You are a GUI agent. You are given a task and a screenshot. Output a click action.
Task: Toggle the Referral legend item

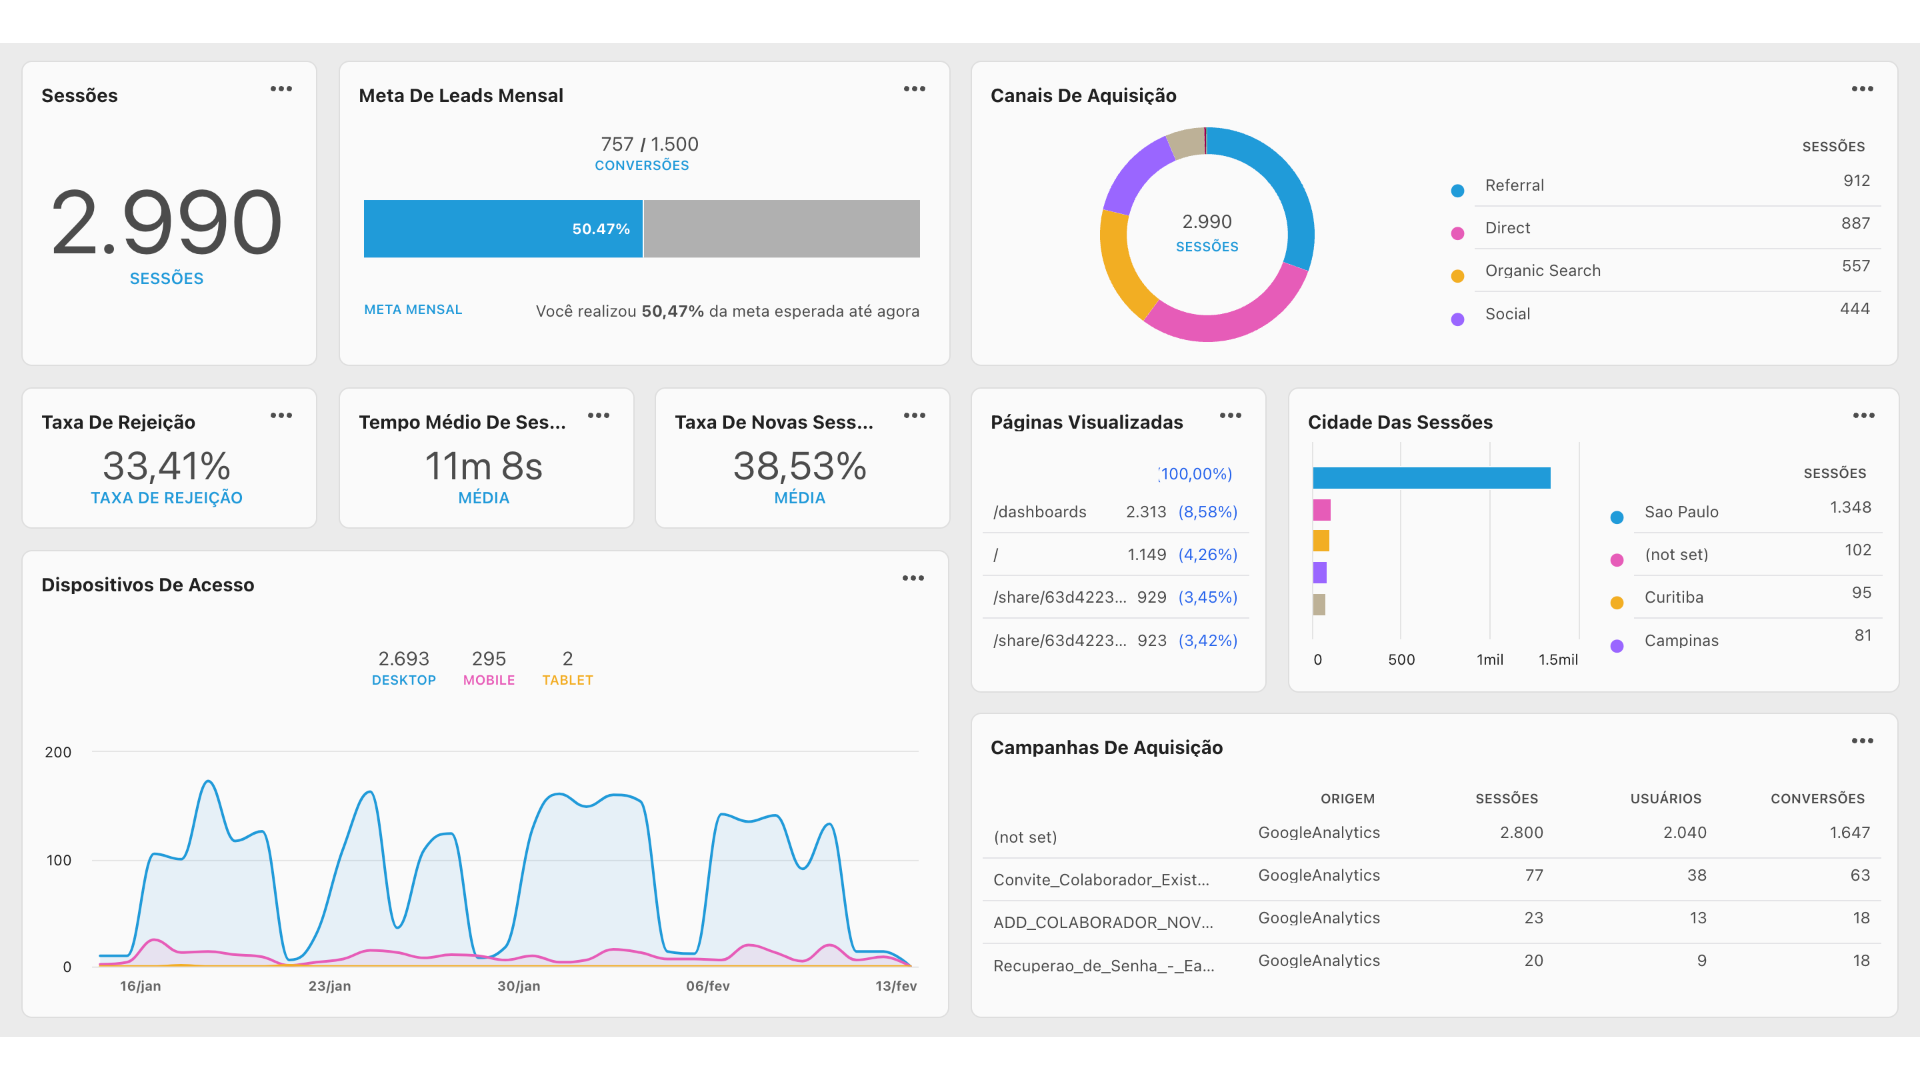[1513, 186]
